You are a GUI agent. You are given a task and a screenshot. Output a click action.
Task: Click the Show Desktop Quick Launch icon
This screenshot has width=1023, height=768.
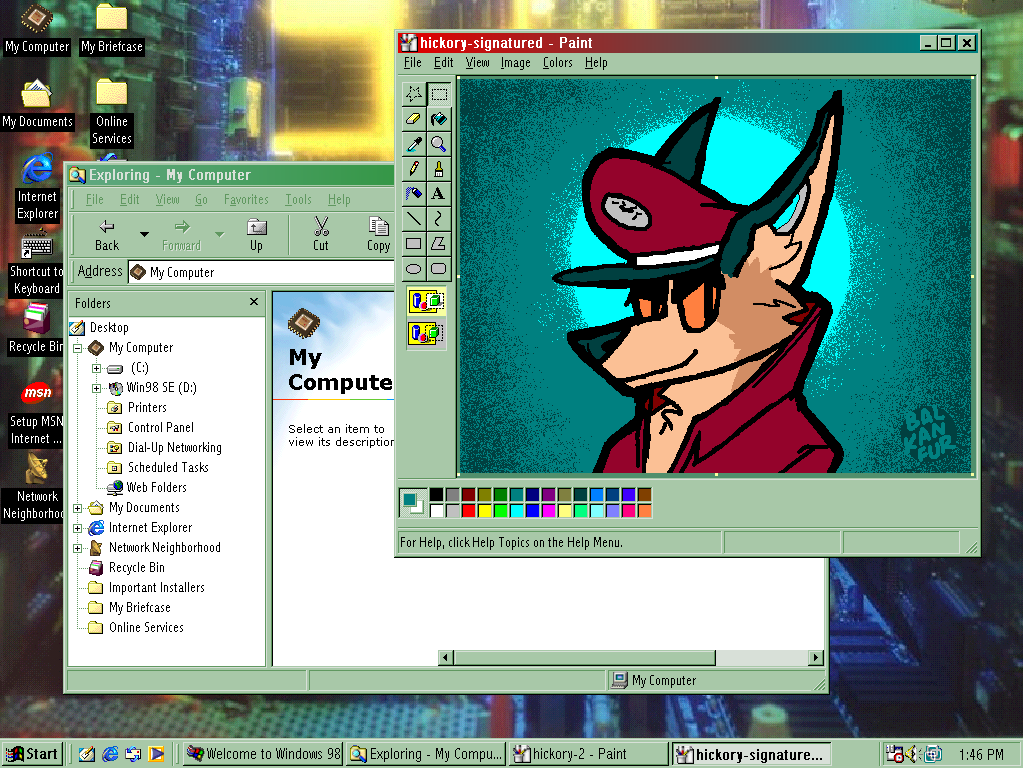click(87, 754)
